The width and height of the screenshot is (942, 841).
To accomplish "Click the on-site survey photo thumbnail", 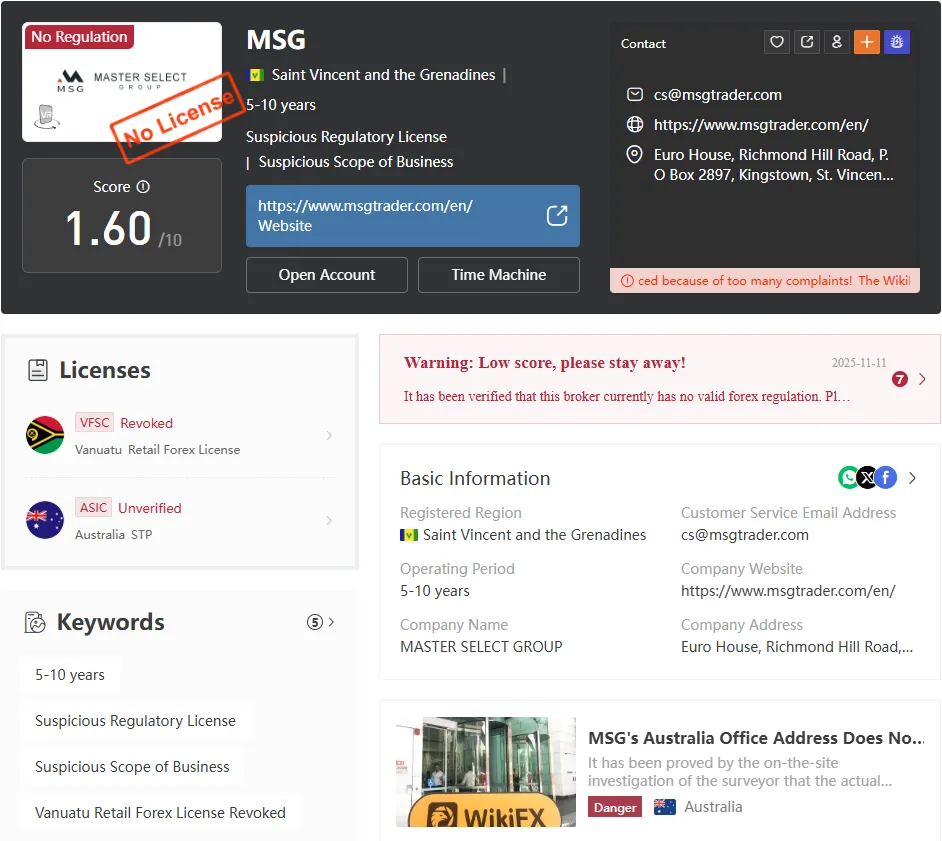I will tap(485, 771).
